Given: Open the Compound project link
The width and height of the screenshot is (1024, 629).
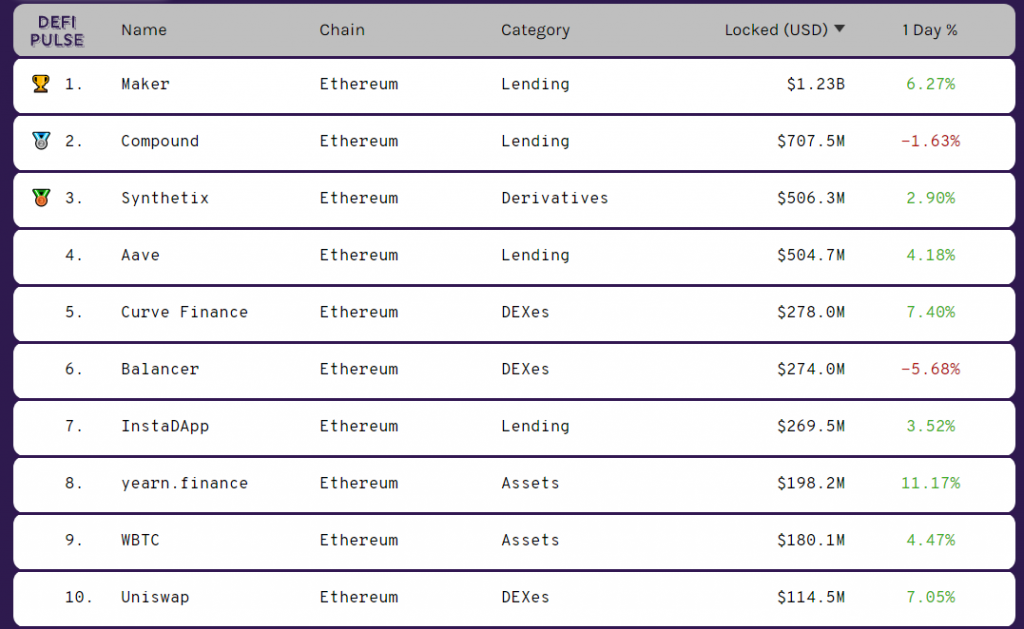Looking at the screenshot, I should click(x=160, y=141).
